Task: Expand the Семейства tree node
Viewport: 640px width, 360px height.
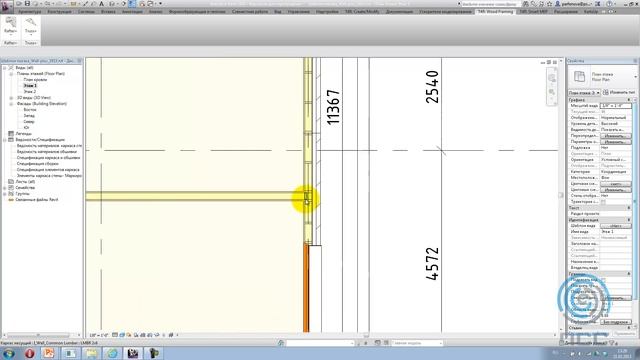Action: click(5, 188)
